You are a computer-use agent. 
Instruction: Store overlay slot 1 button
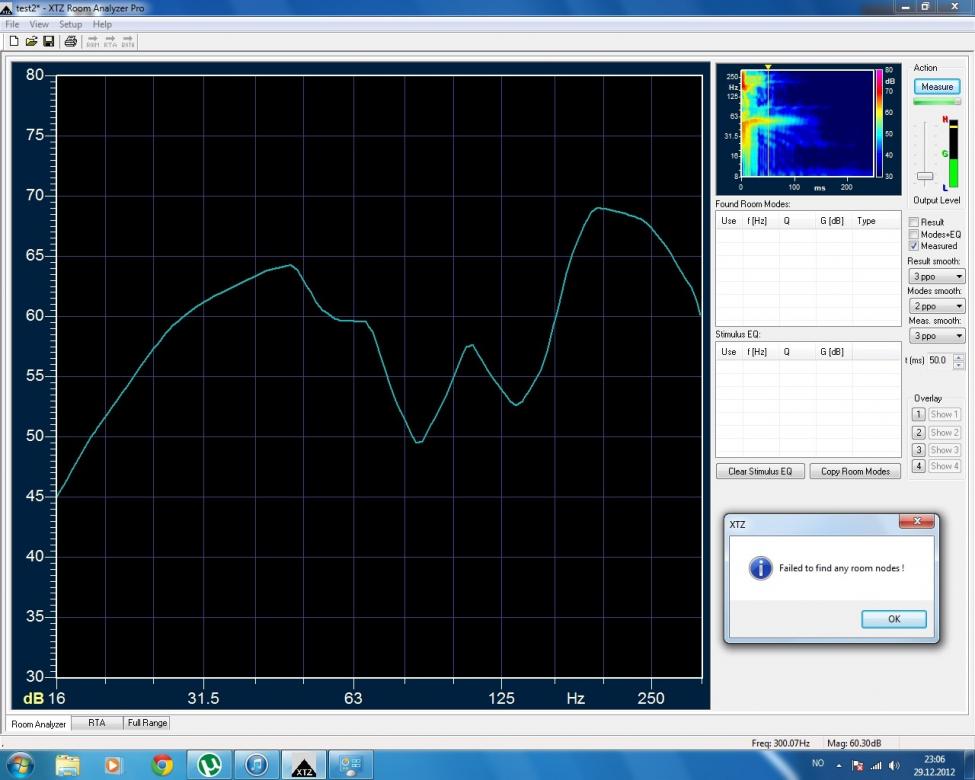pyautogui.click(x=917, y=414)
